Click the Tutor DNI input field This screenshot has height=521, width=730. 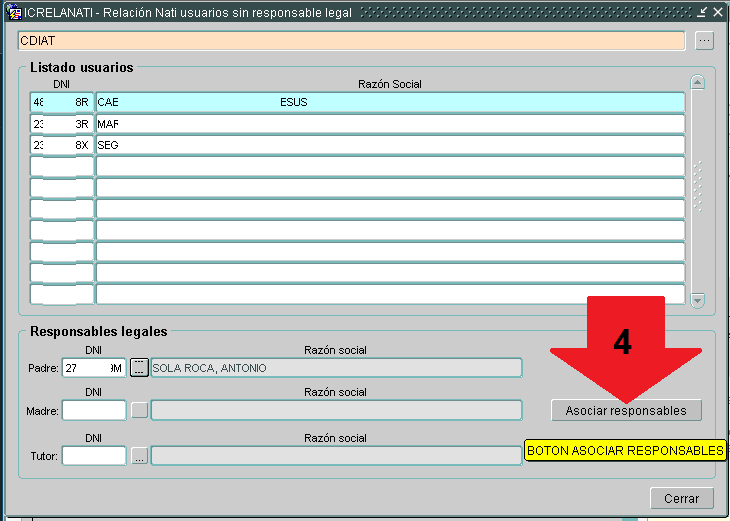pos(94,456)
